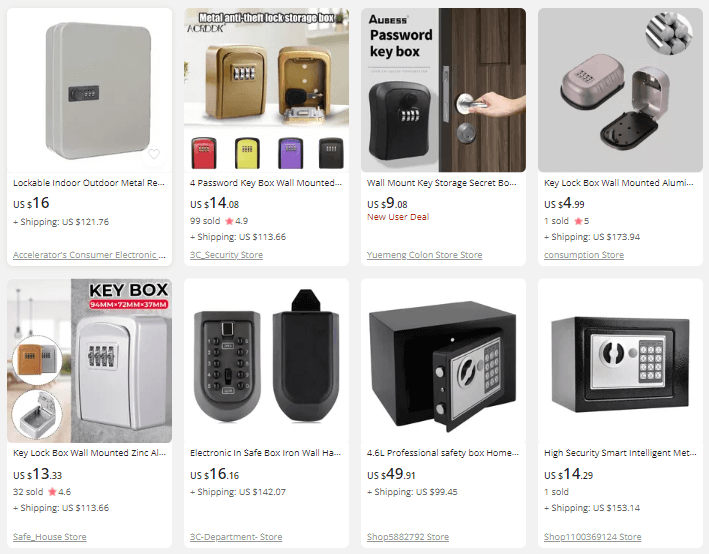The width and height of the screenshot is (709, 554).
Task: Open the 4 Password Key Box Wall Mounted title
Action: [266, 183]
